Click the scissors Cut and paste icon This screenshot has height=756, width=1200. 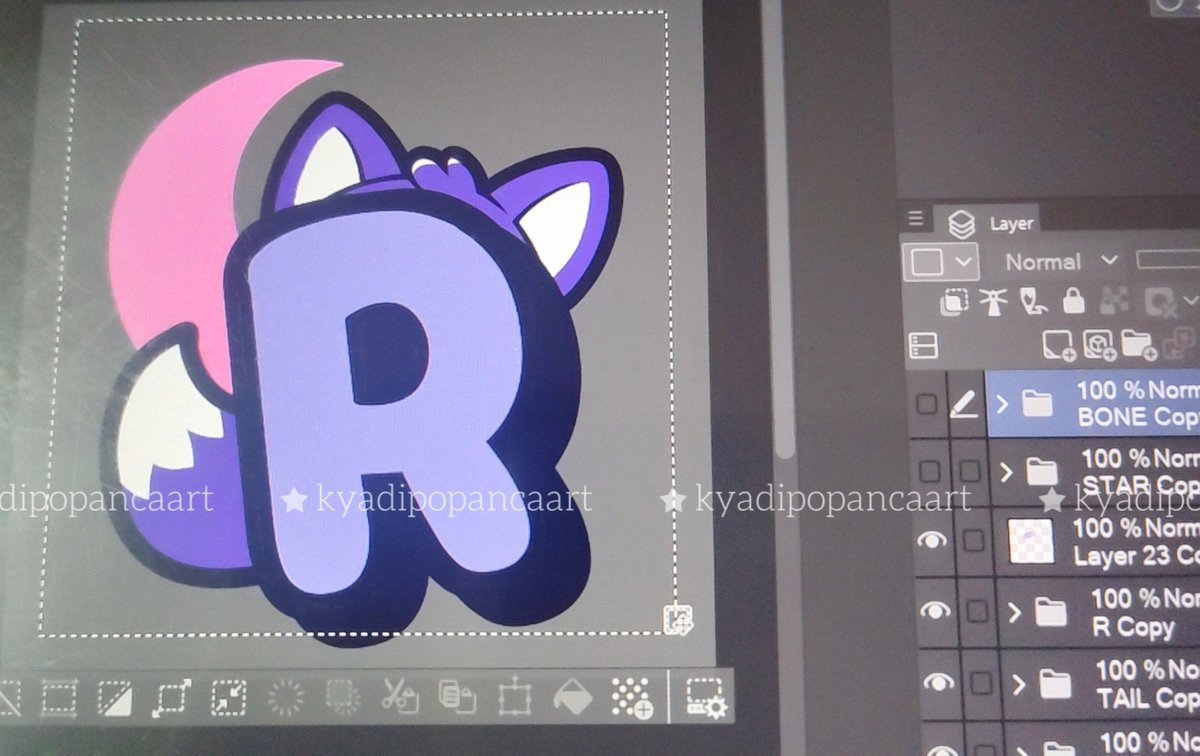[x=399, y=697]
